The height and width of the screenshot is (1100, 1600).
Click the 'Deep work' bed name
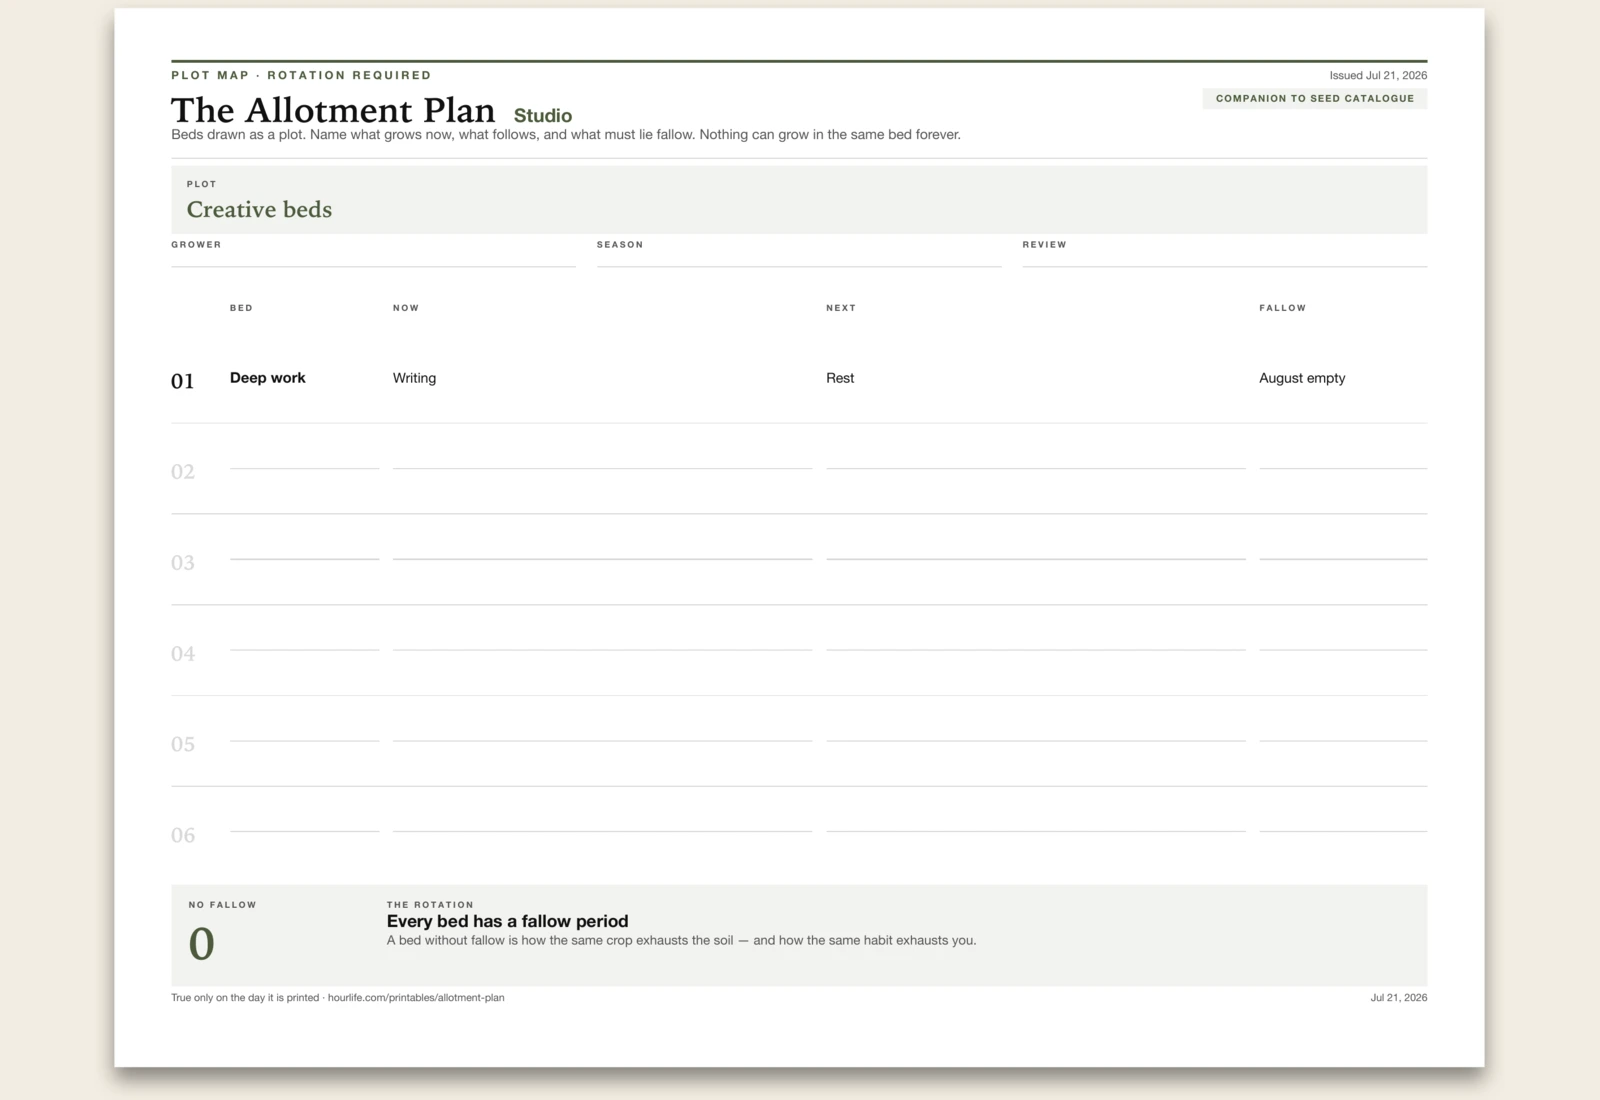[x=268, y=378]
